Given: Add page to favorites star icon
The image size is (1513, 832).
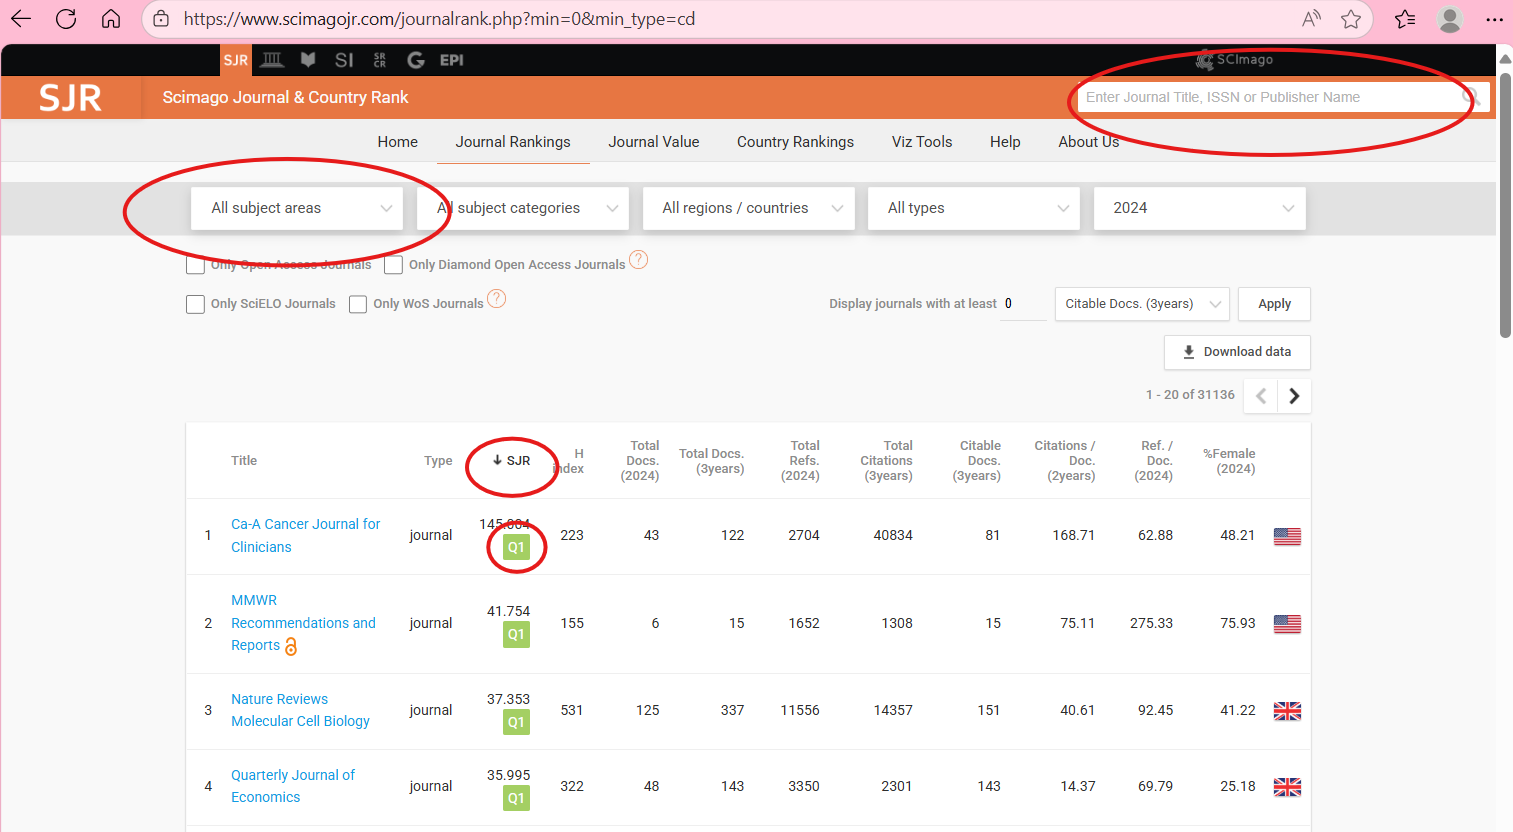Looking at the screenshot, I should coord(1351,19).
